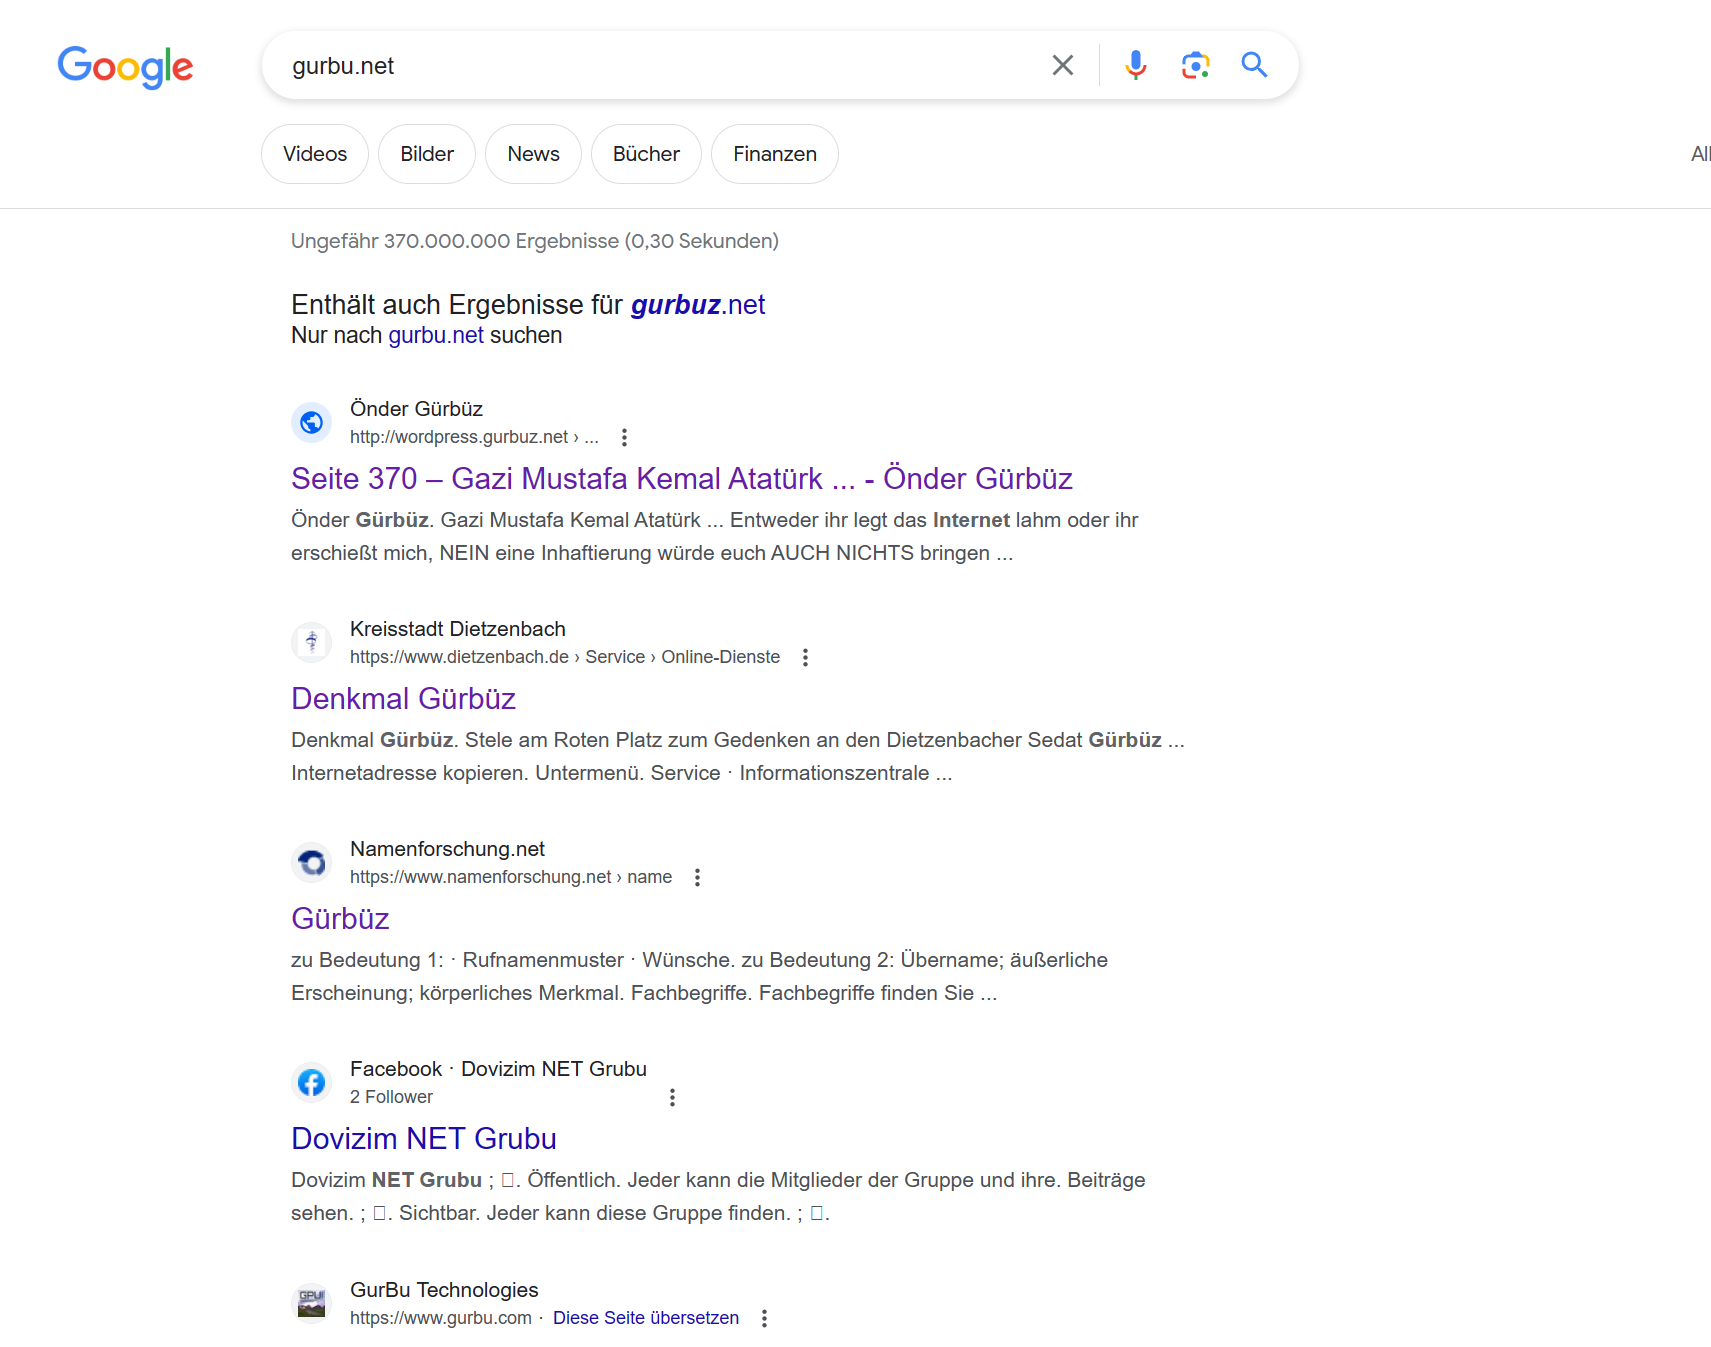
Task: Click GurBu Technologies favicon
Action: tap(312, 1303)
